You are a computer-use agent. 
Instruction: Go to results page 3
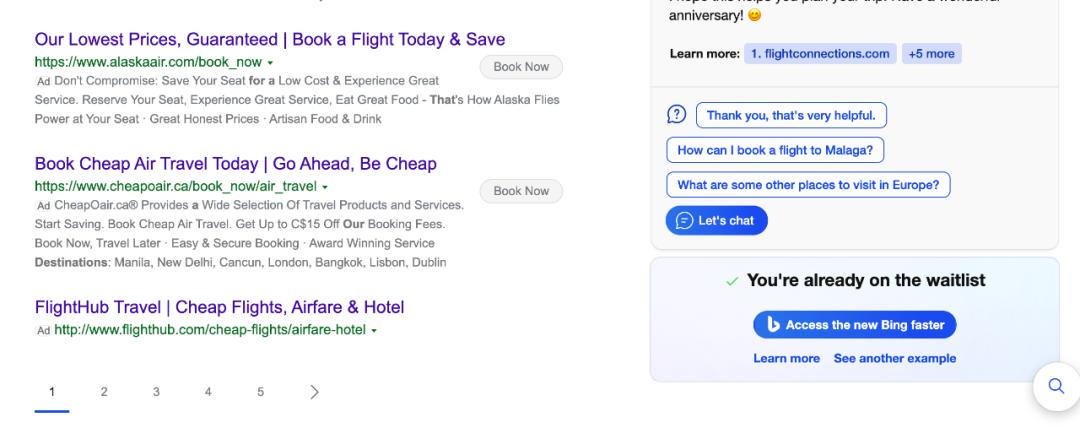coord(156,391)
